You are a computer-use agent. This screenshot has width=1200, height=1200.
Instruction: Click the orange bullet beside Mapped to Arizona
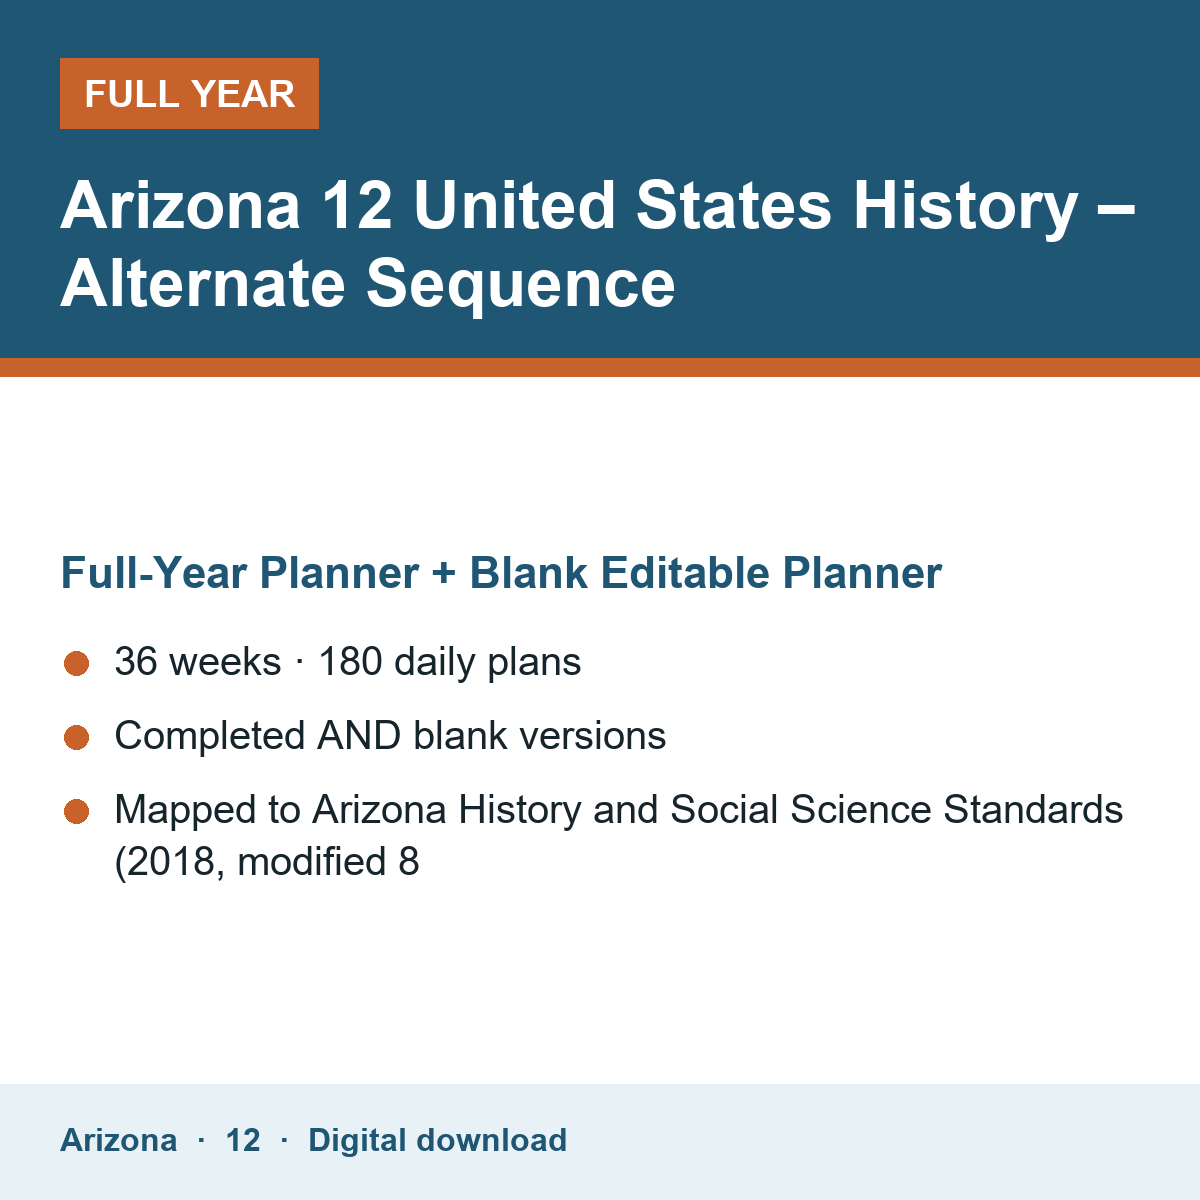click(77, 811)
